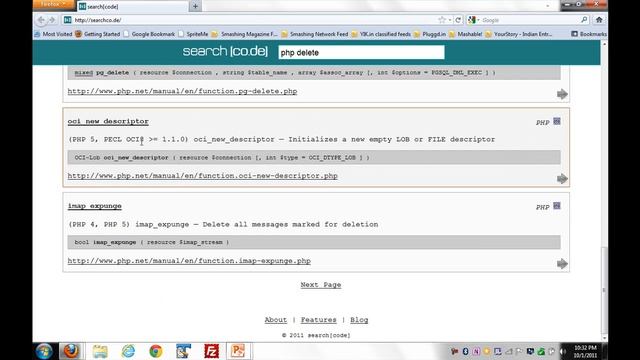
Task: Open the Blog footer link
Action: (359, 320)
